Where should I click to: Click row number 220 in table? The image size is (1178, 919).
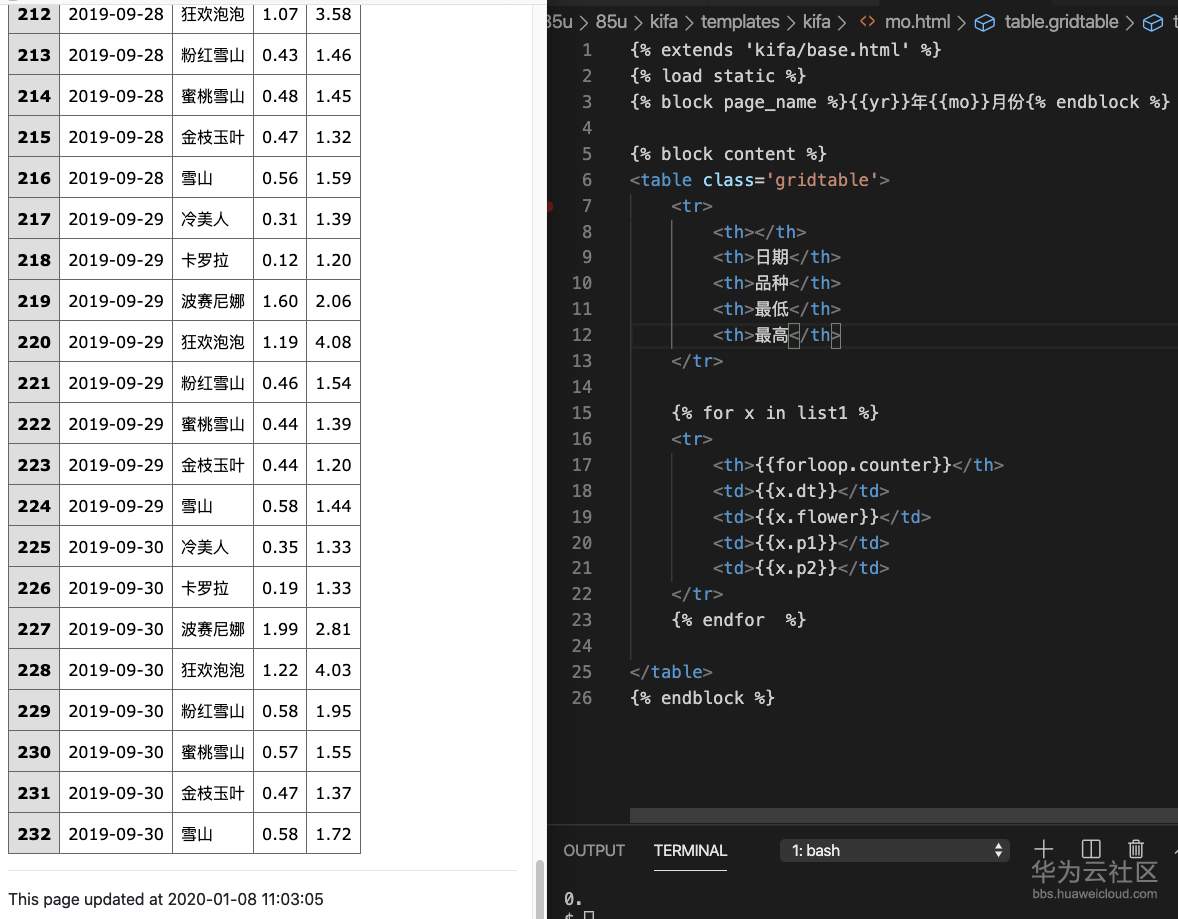coord(34,342)
